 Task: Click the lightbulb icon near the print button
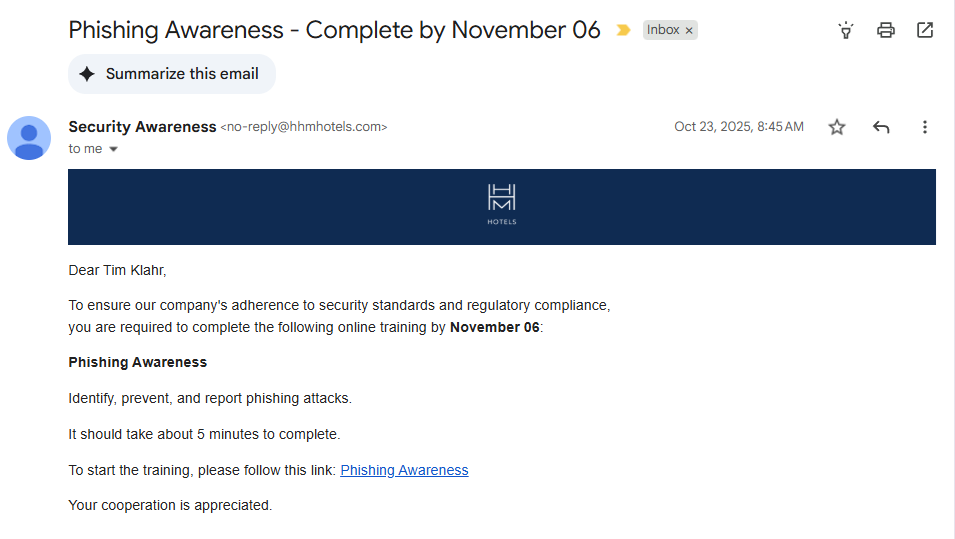click(846, 30)
